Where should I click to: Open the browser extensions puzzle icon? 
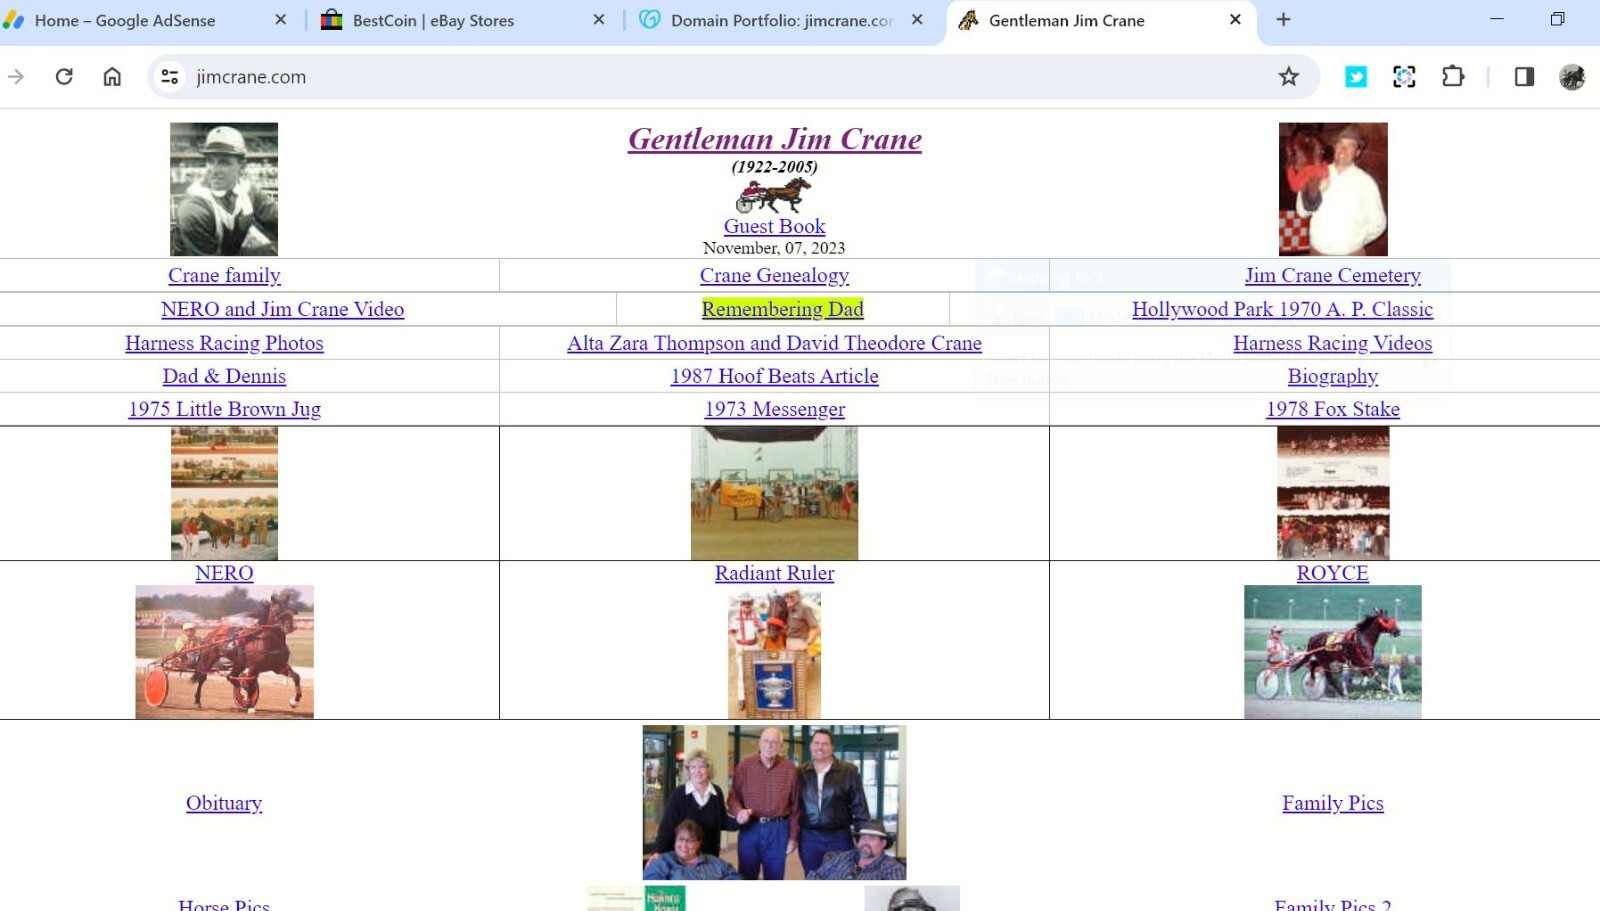(1452, 76)
